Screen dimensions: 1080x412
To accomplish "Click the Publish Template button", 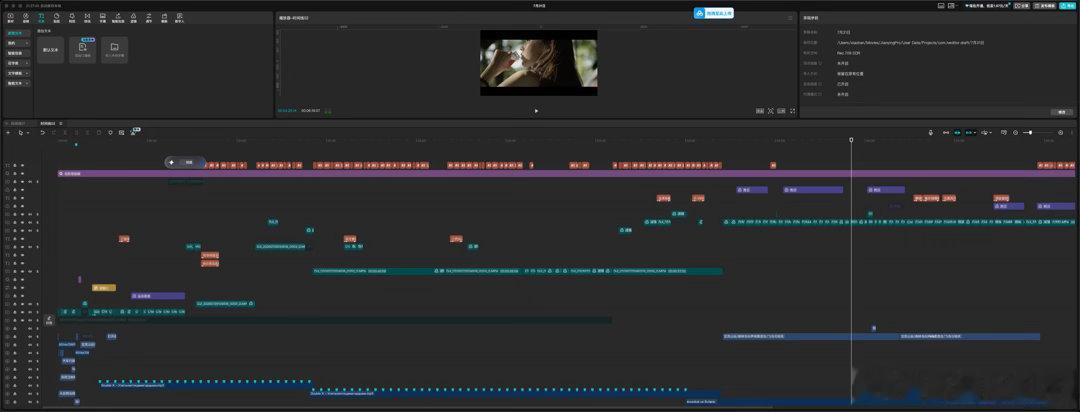I will (x=1046, y=6).
